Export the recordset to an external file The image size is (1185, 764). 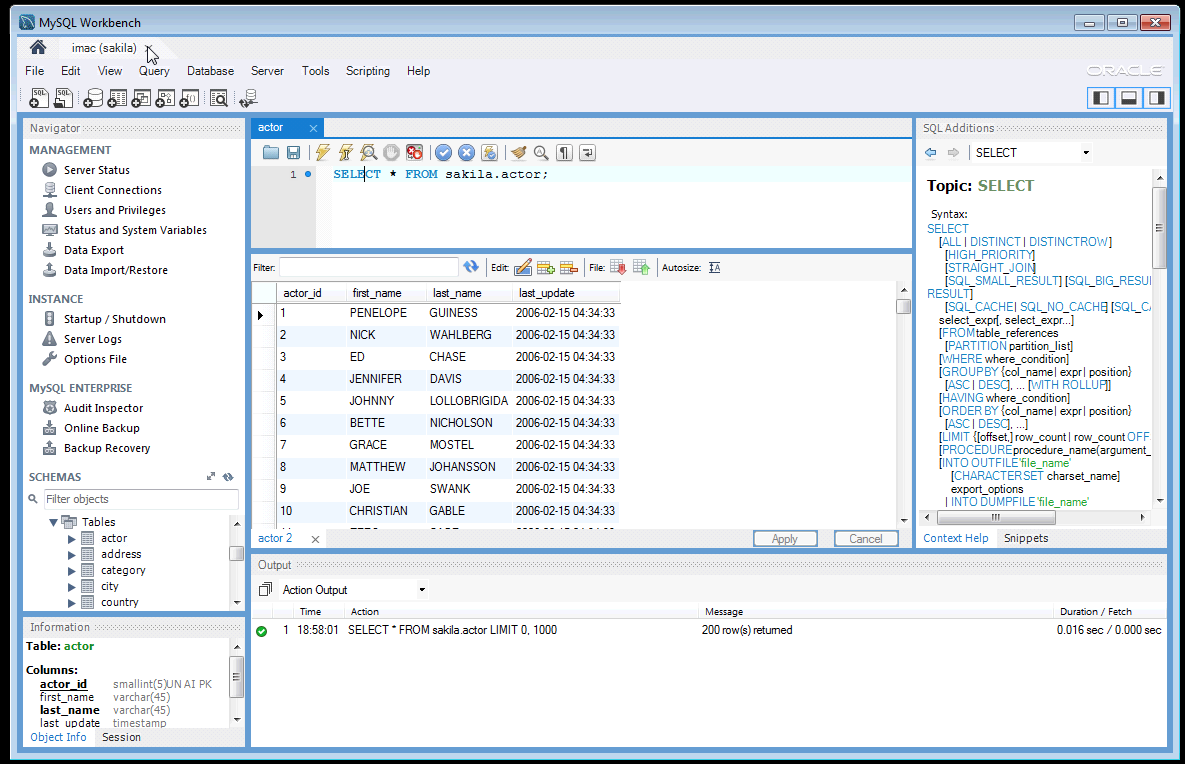618,268
